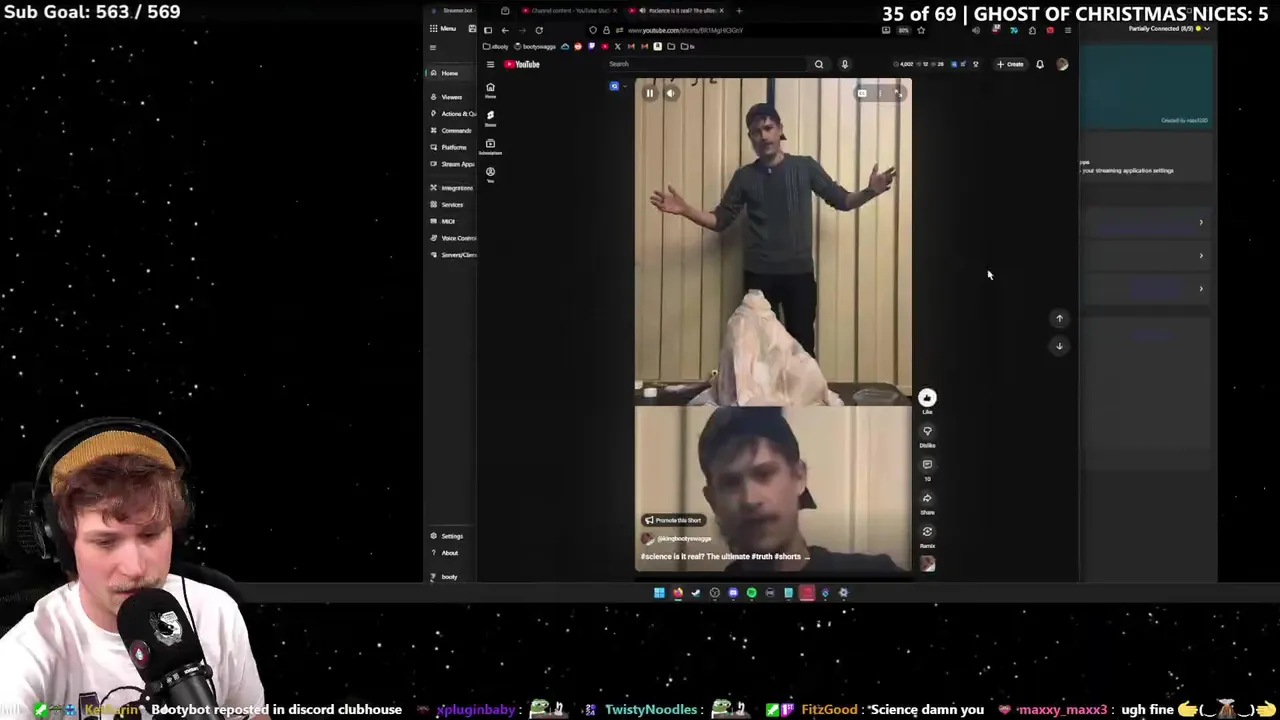Screen dimensions: 1280x720
Task: Open Remix option for this Short
Action: [927, 532]
